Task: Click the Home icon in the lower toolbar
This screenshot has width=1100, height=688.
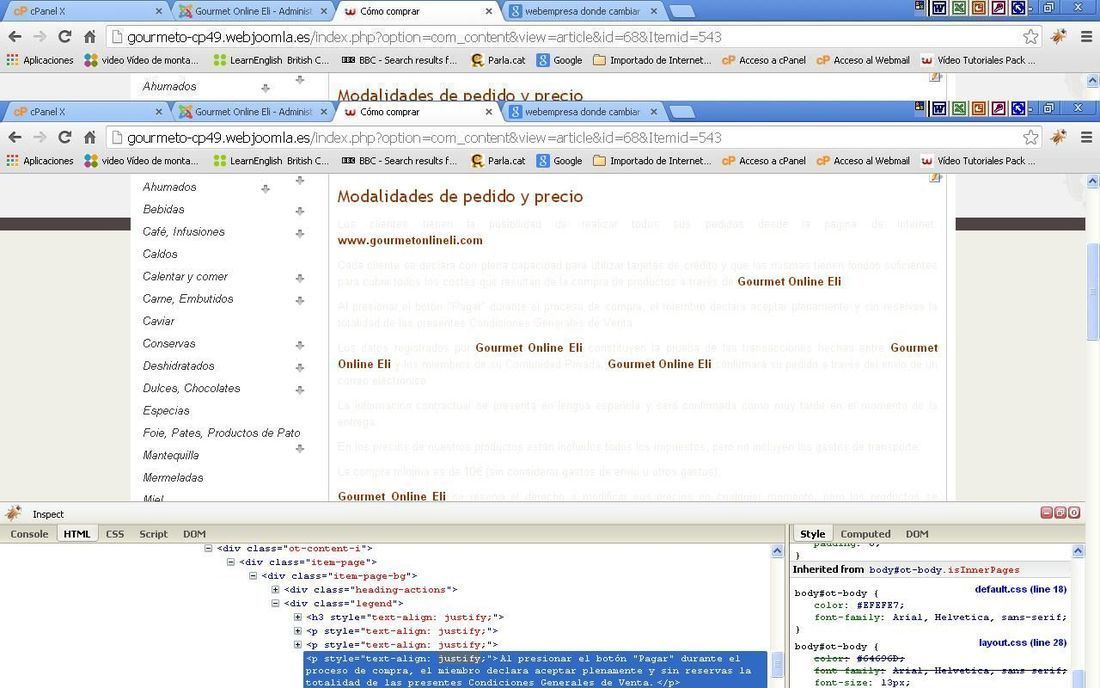Action: pos(90,137)
